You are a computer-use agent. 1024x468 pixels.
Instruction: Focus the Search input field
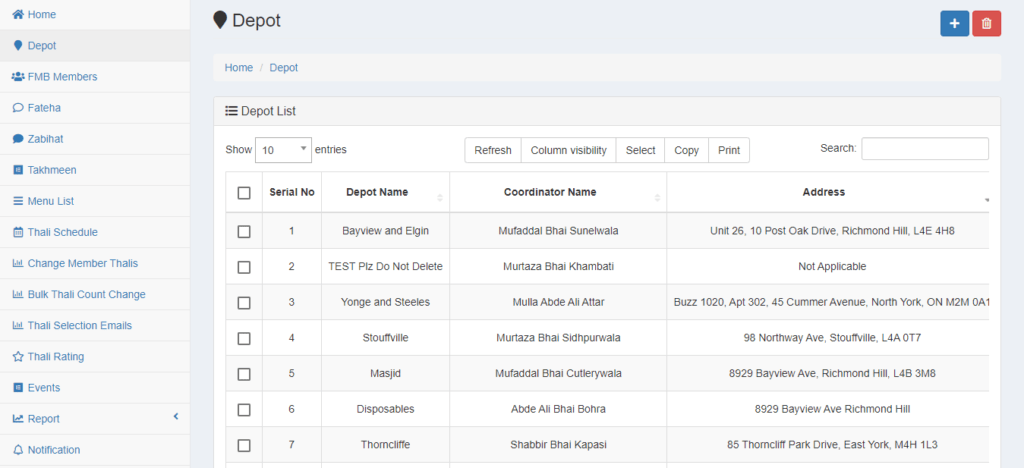[x=924, y=149]
